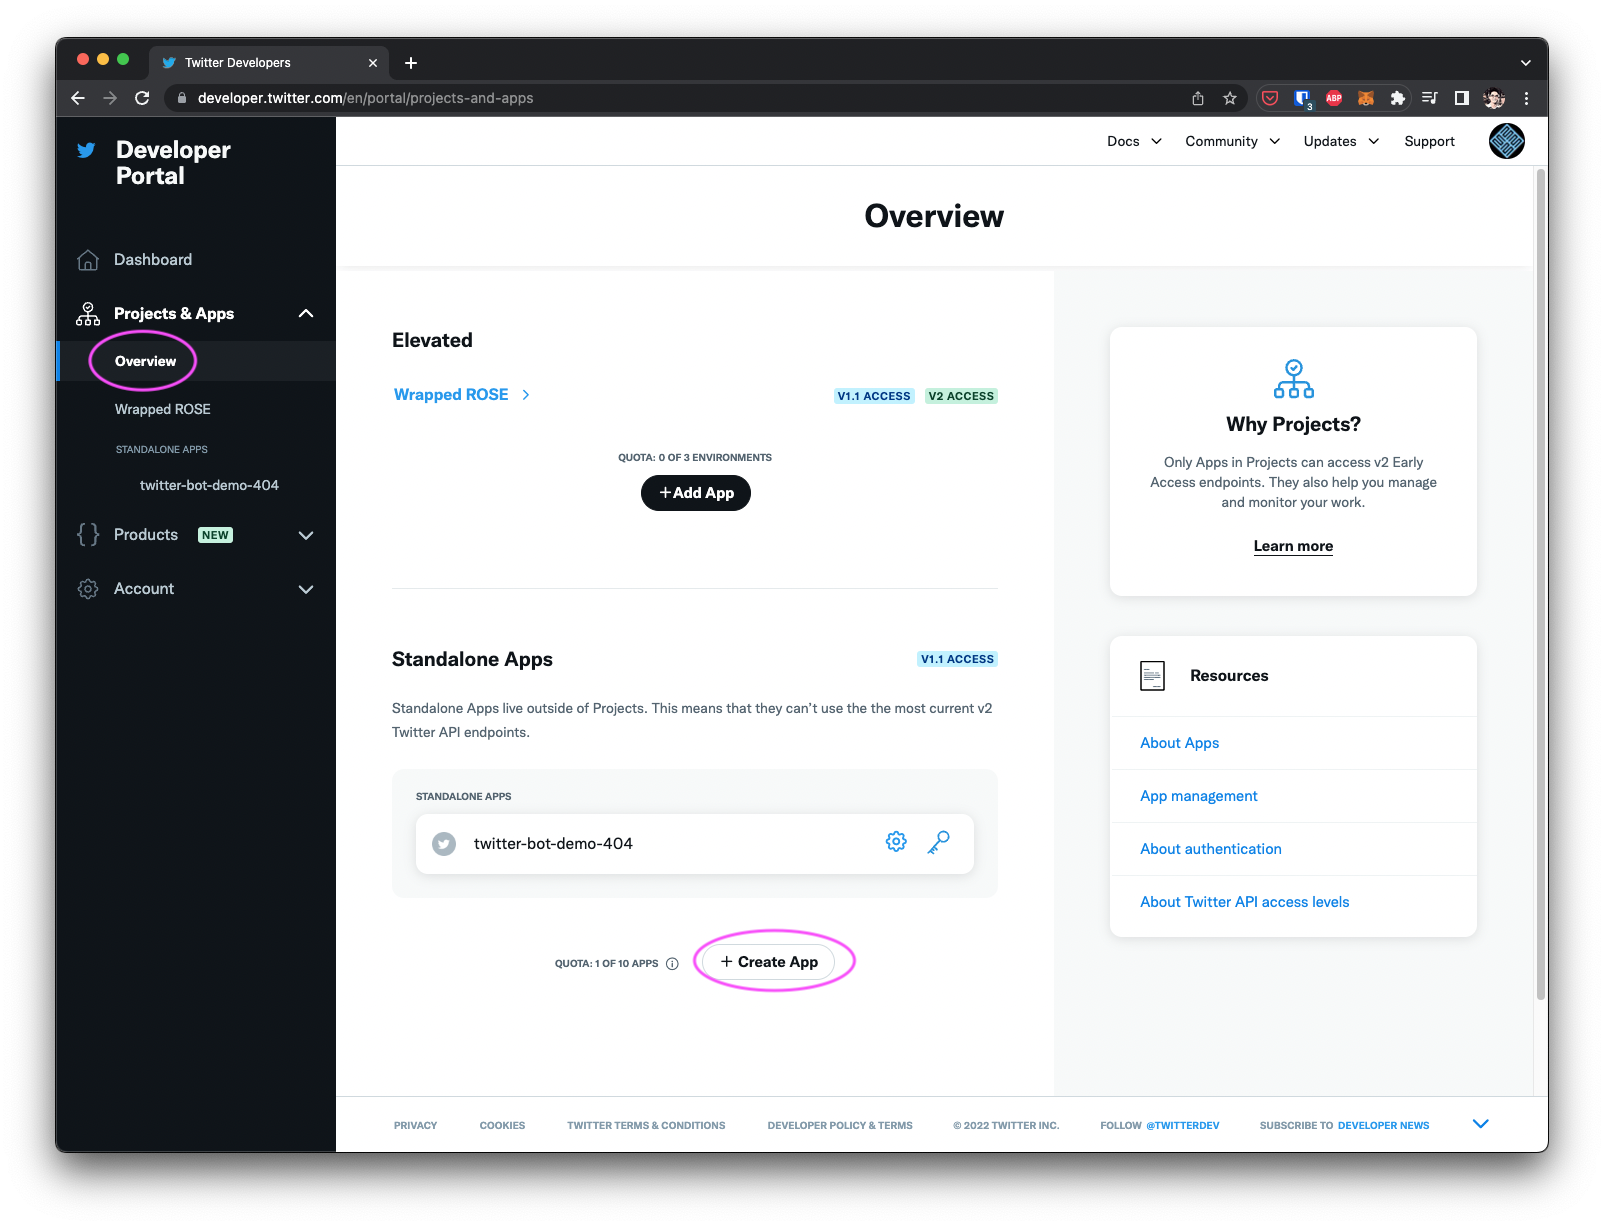The image size is (1604, 1226).
Task: Click the Twitter bird beside twitter-bot-demo-404
Action: click(443, 843)
